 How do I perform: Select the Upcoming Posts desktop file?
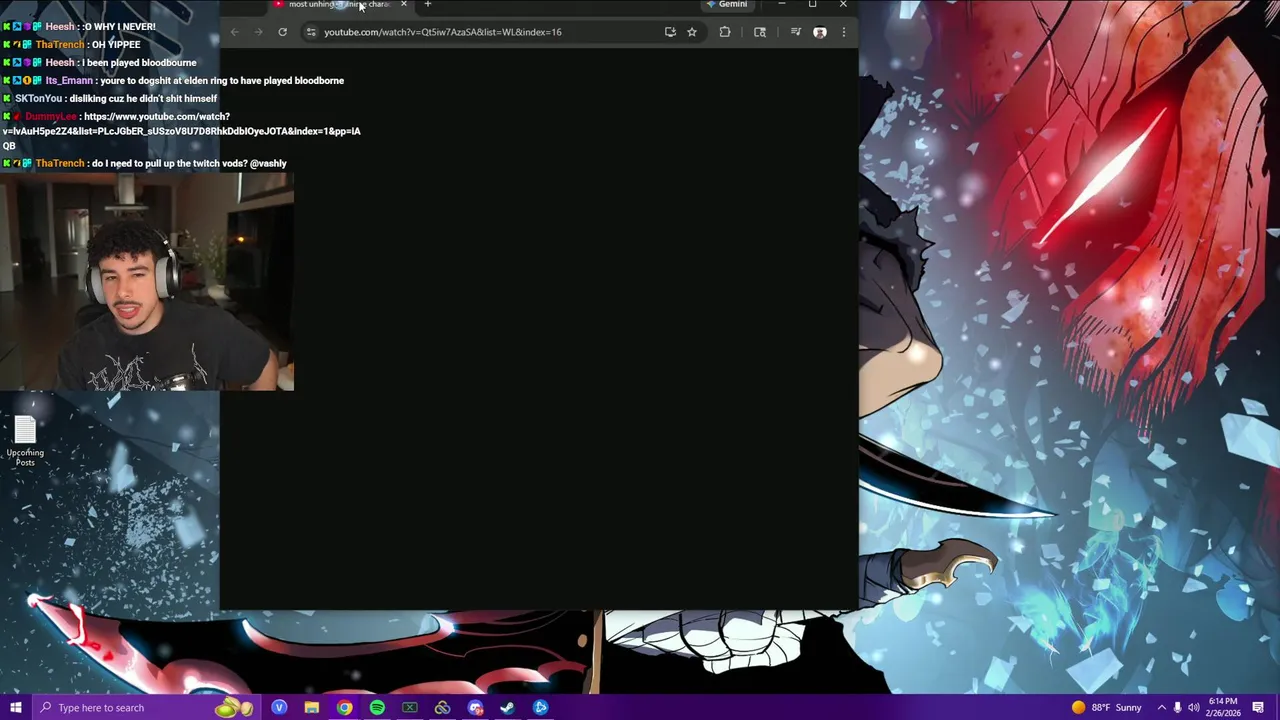click(25, 442)
